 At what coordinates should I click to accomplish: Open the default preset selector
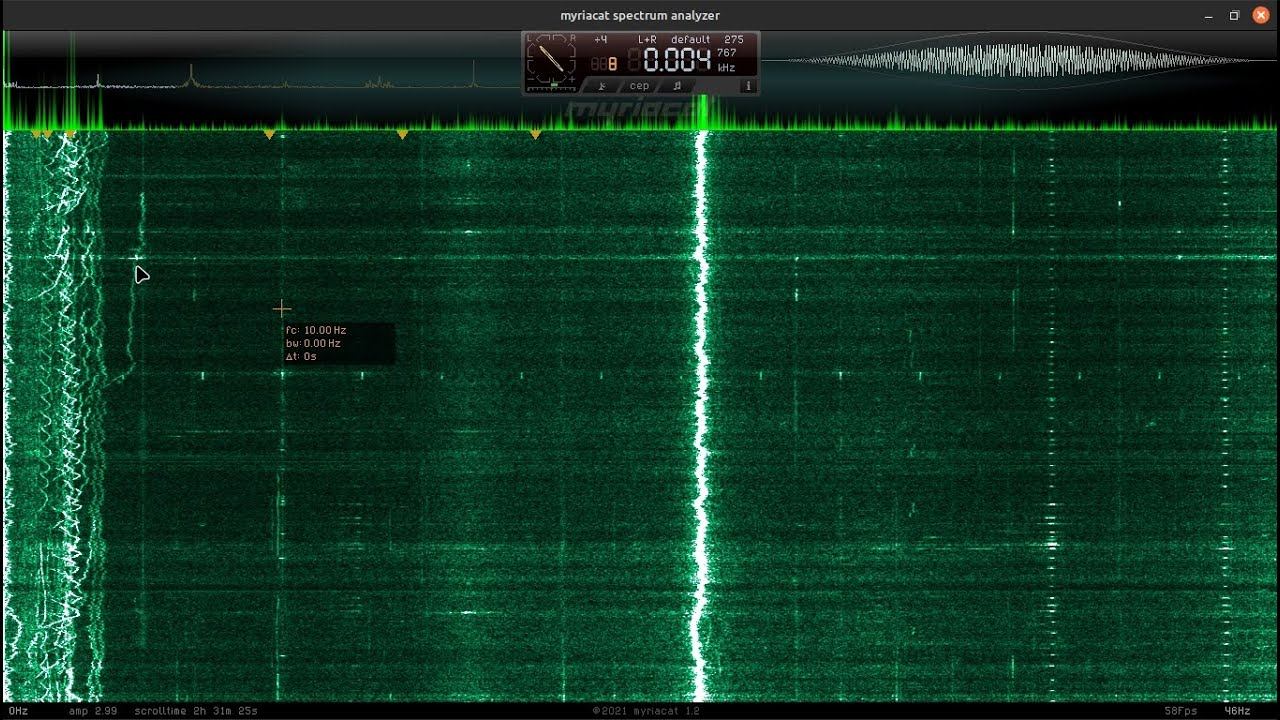pyautogui.click(x=691, y=40)
